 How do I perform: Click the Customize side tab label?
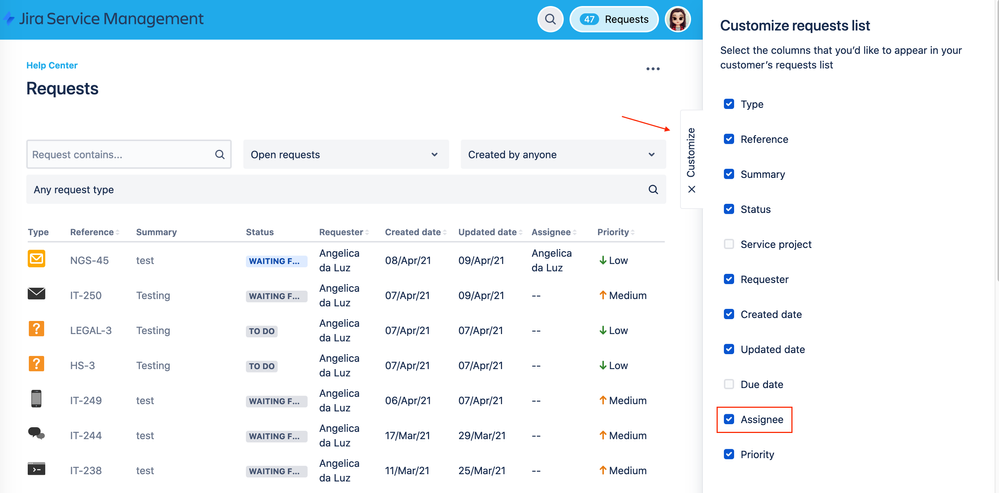[x=691, y=152]
